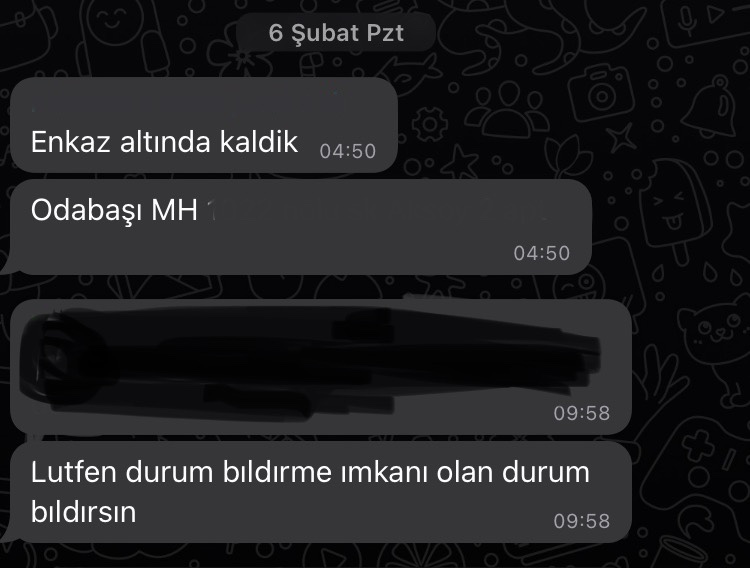Click the camera doodle in chat wallpaper
Viewport: 750px width, 568px height.
pos(599,92)
